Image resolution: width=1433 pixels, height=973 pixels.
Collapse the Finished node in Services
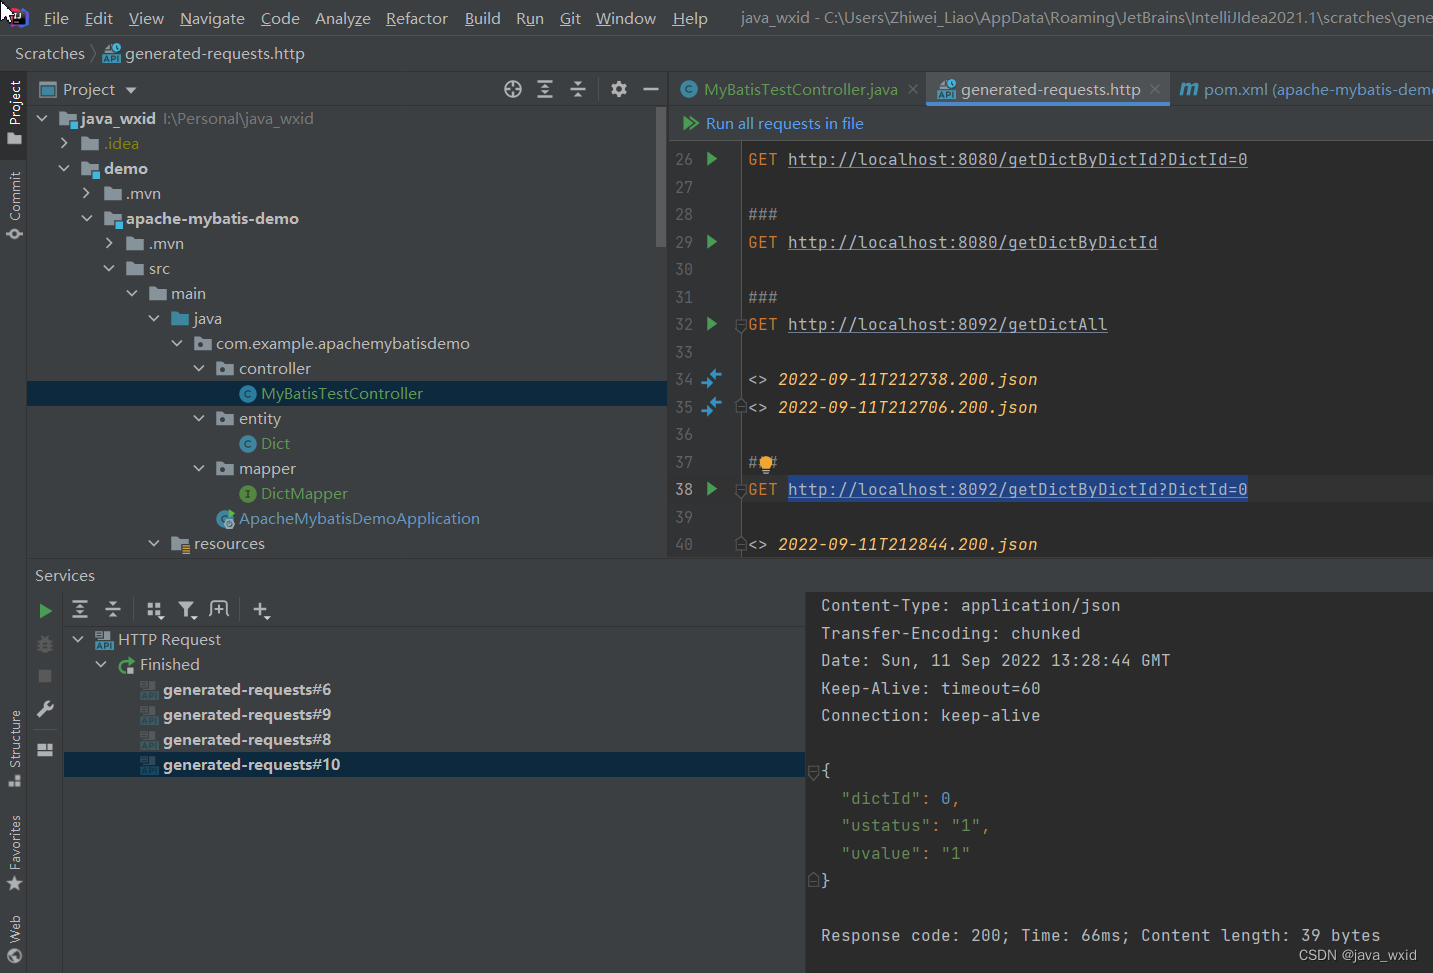click(x=101, y=664)
